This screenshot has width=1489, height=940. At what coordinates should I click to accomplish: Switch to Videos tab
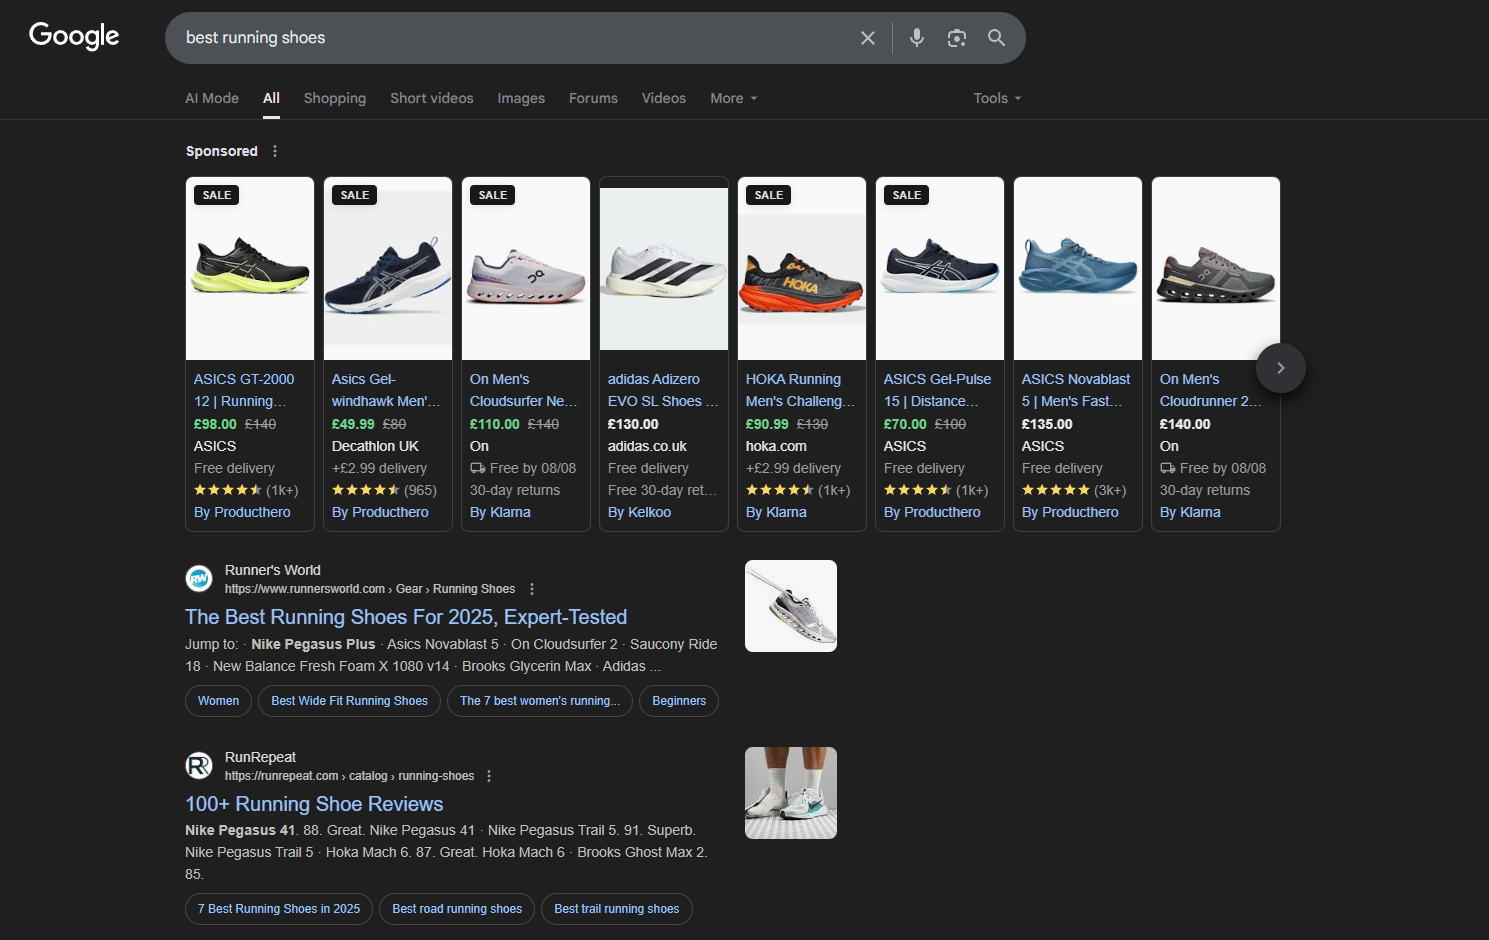point(664,98)
